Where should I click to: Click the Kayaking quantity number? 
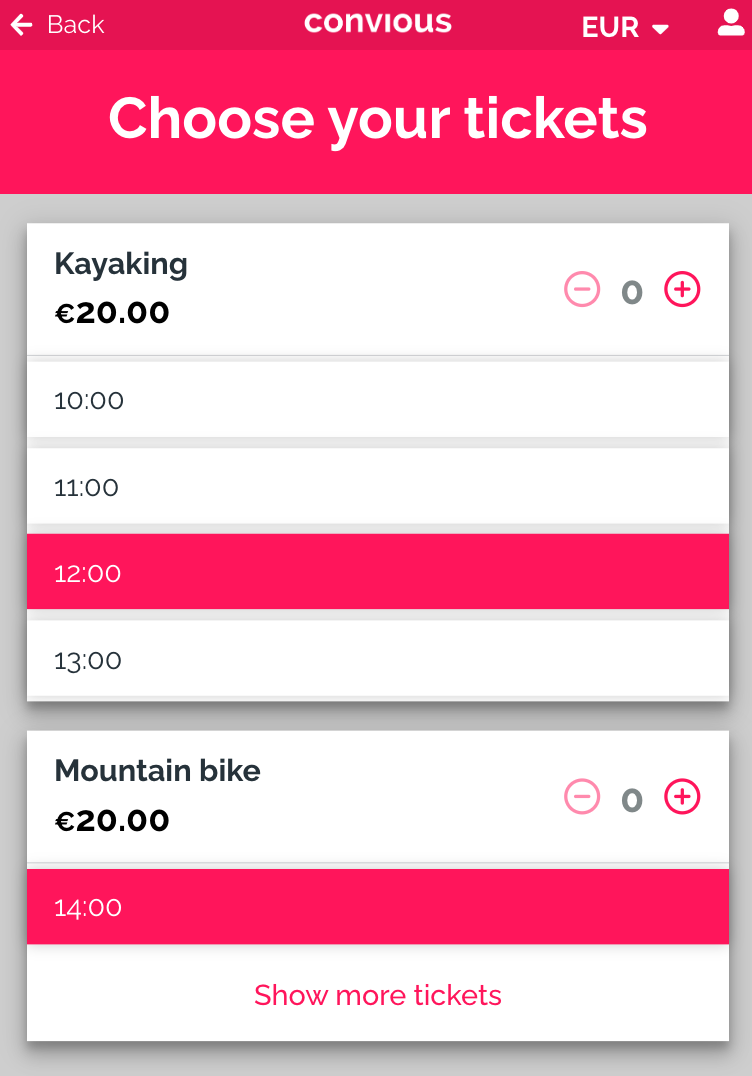point(632,292)
